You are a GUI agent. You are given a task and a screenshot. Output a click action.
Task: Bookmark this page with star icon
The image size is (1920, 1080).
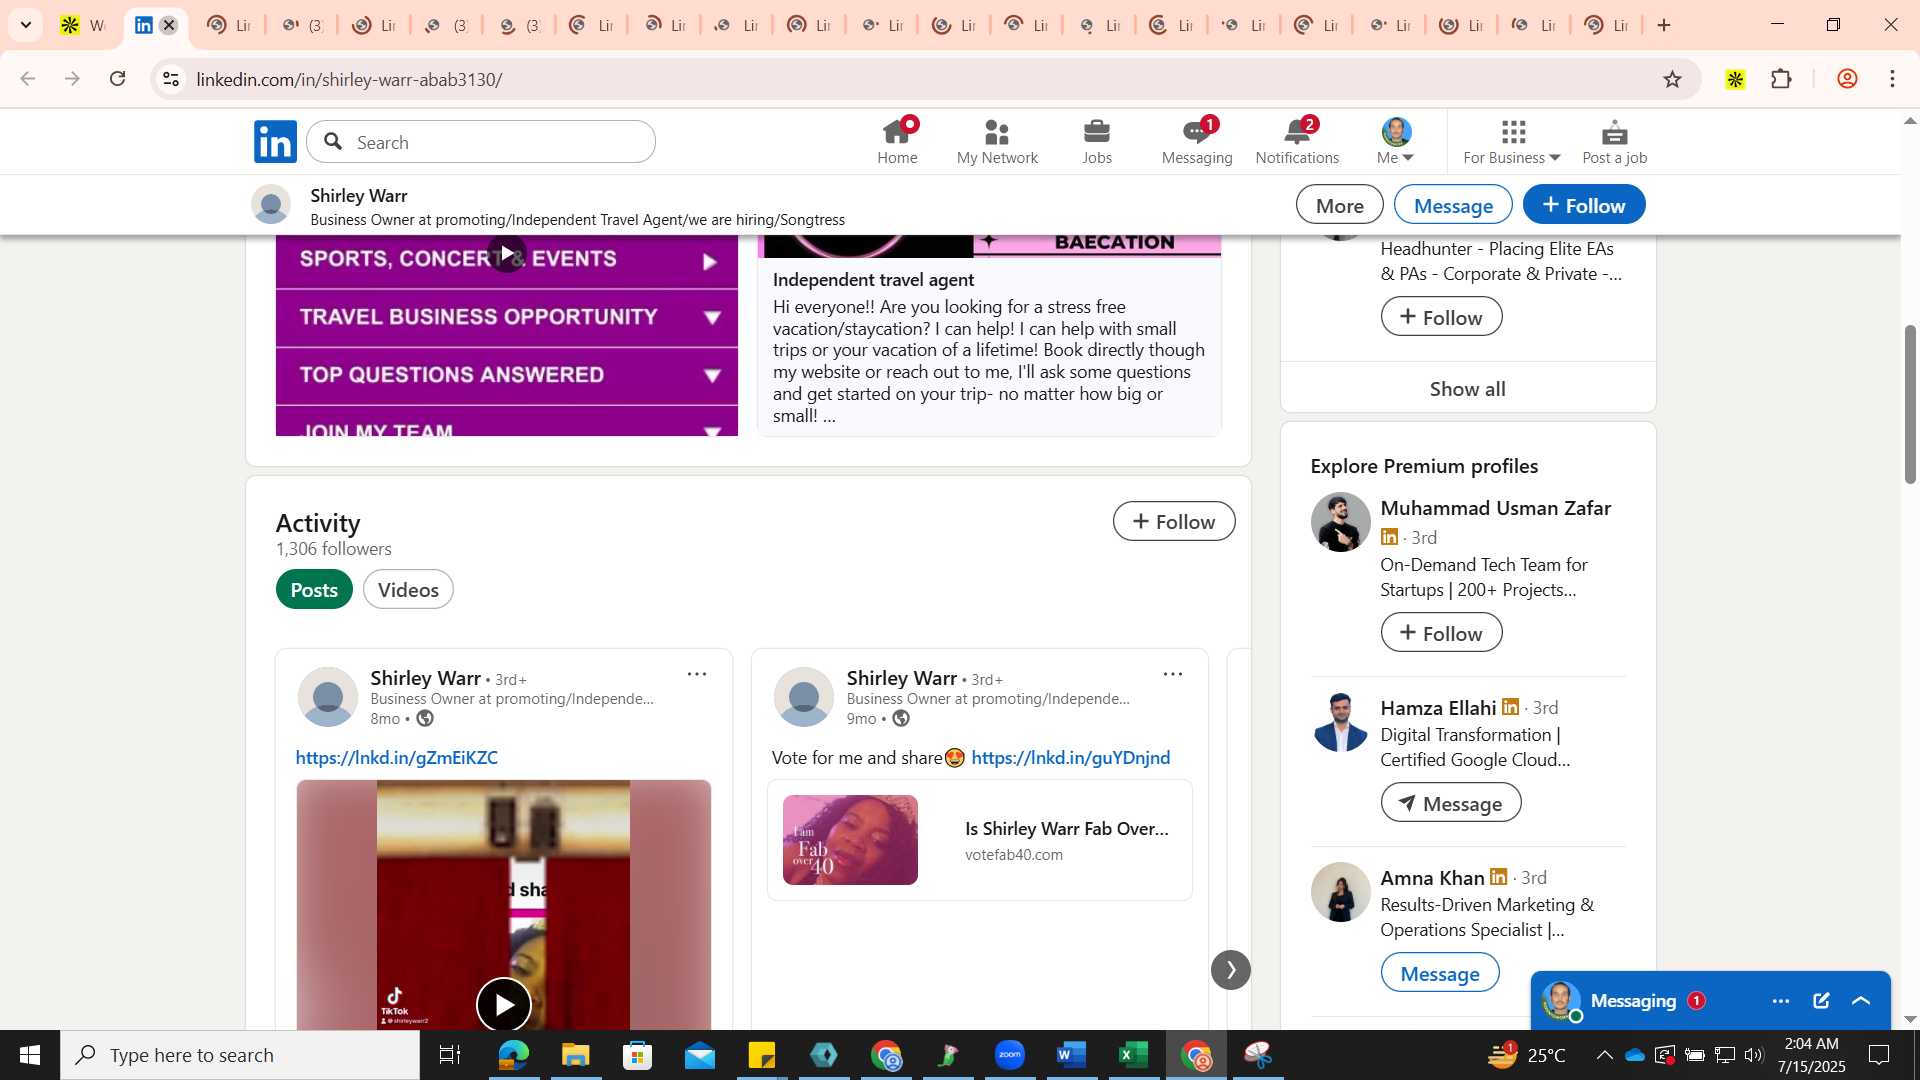click(x=1672, y=79)
